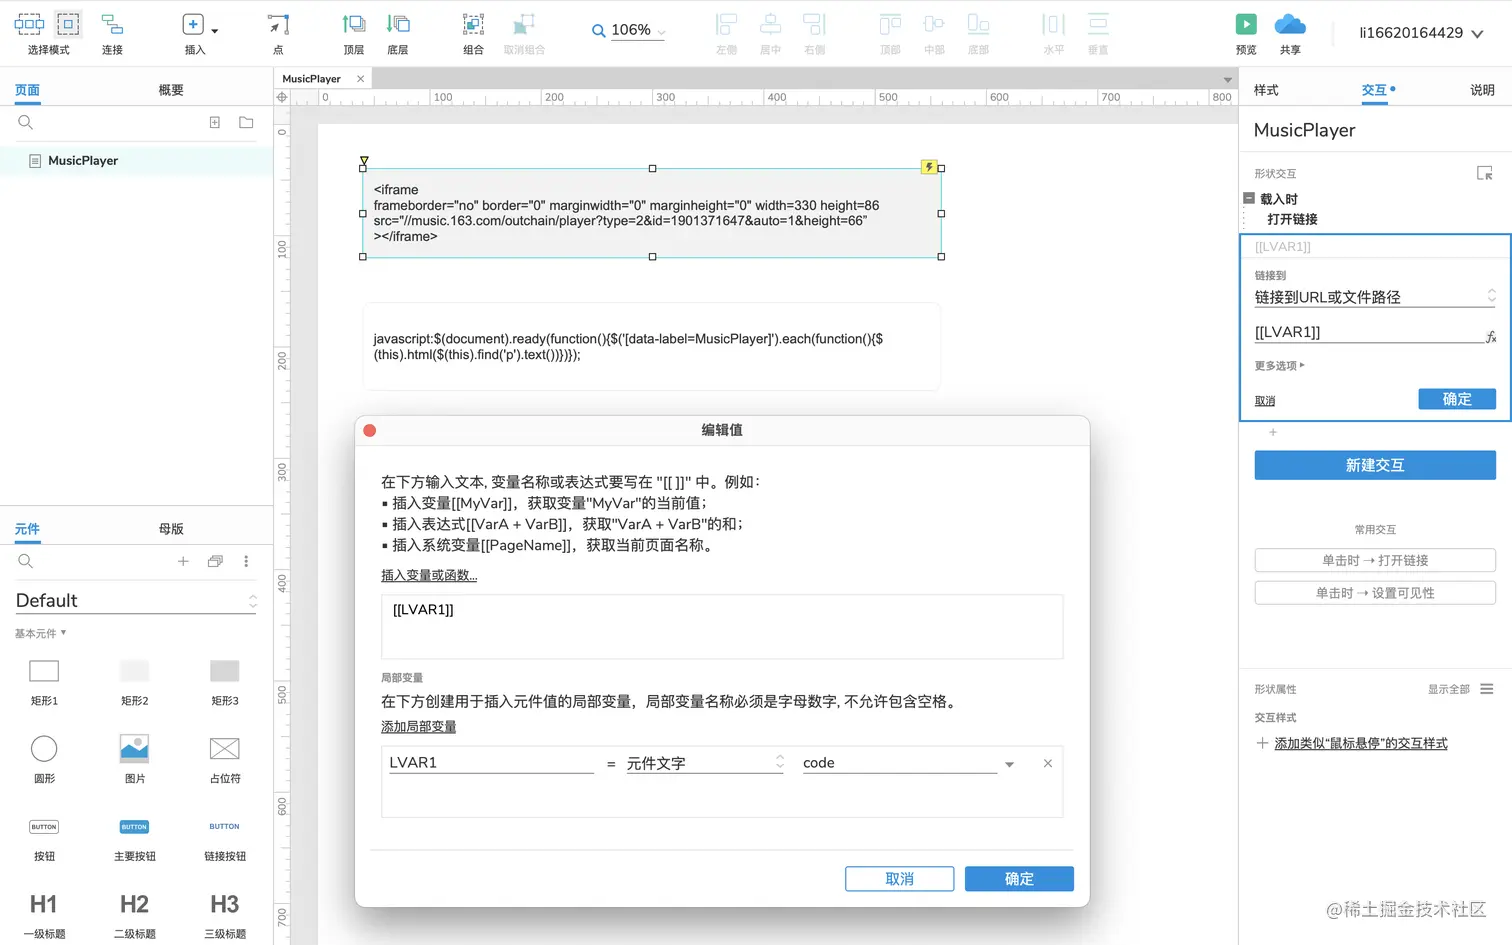This screenshot has width=1512, height=945.
Task: Open the widget library options menu
Action: tap(246, 561)
